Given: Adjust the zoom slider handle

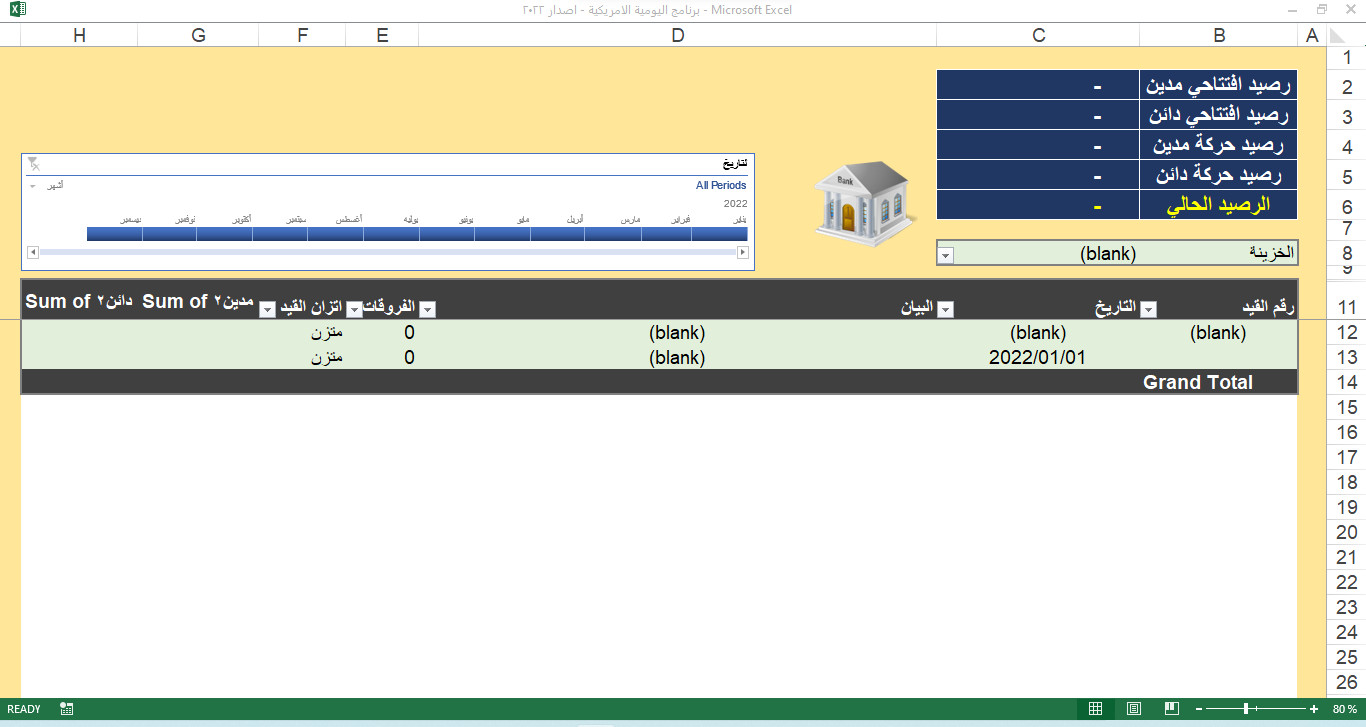Looking at the screenshot, I should tap(1245, 709).
